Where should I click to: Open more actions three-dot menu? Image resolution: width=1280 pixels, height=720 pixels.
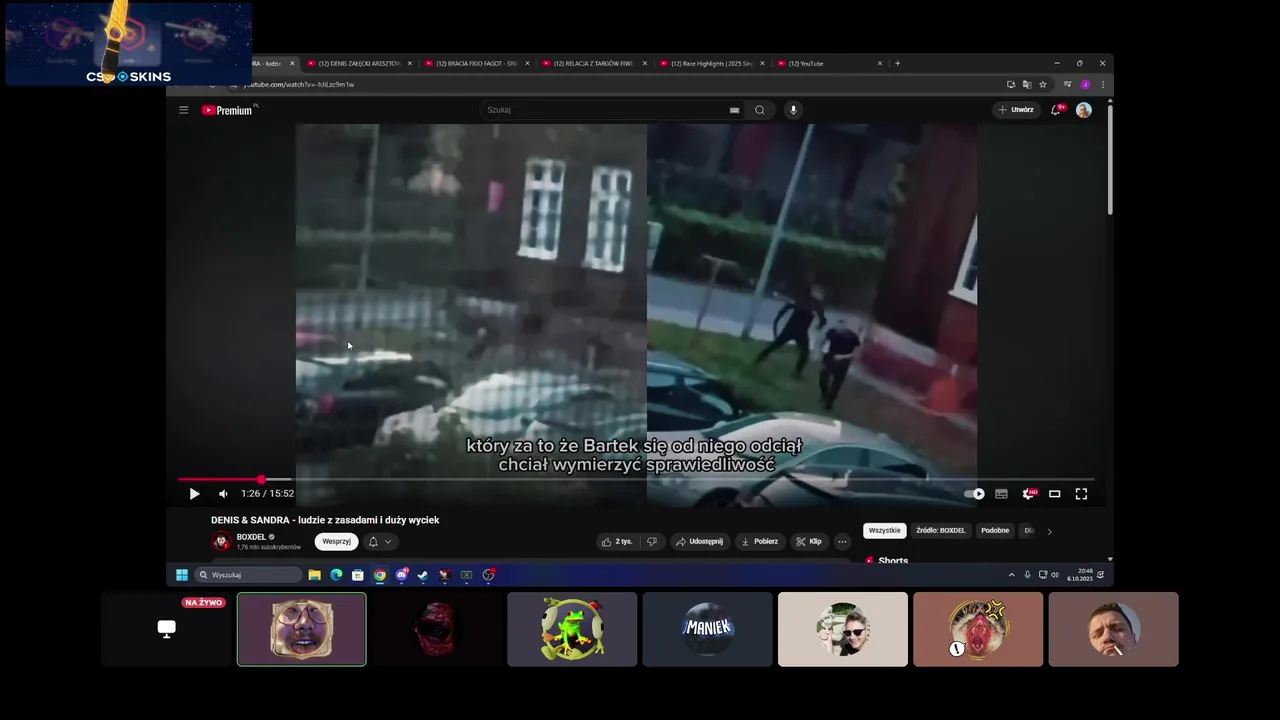click(842, 541)
